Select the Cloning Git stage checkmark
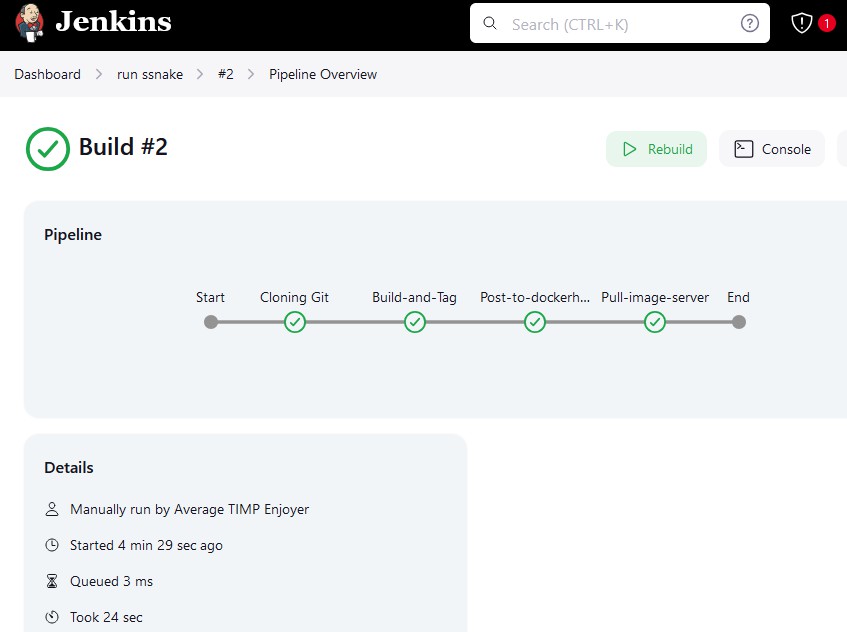This screenshot has width=847, height=632. click(x=295, y=322)
